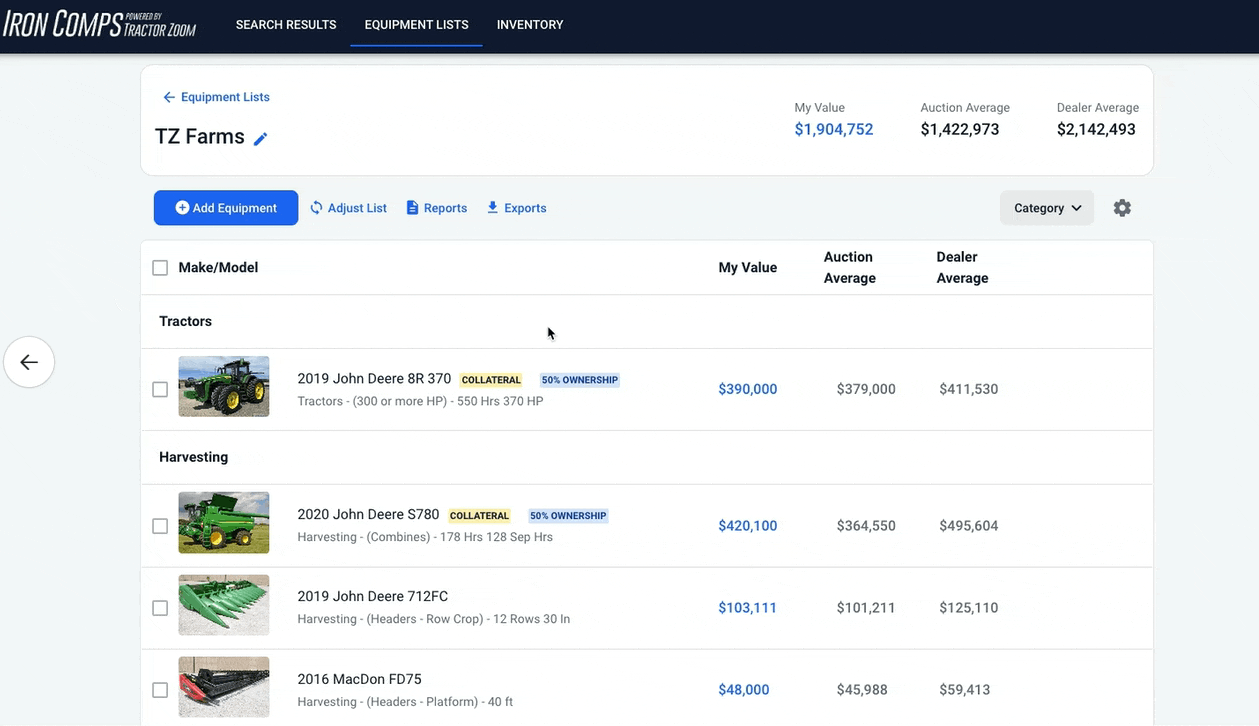Open the Search Results tab

click(x=286, y=25)
